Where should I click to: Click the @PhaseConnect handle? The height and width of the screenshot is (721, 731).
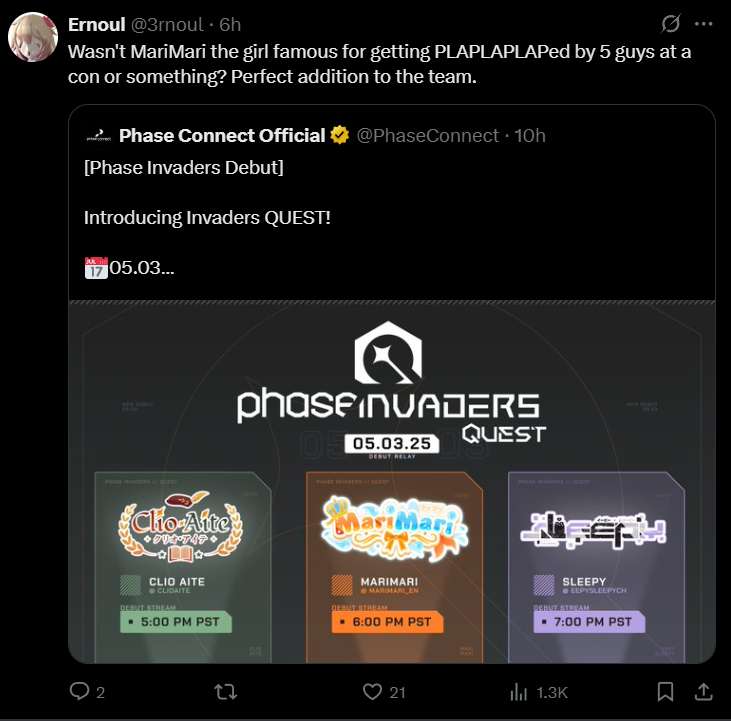[428, 136]
